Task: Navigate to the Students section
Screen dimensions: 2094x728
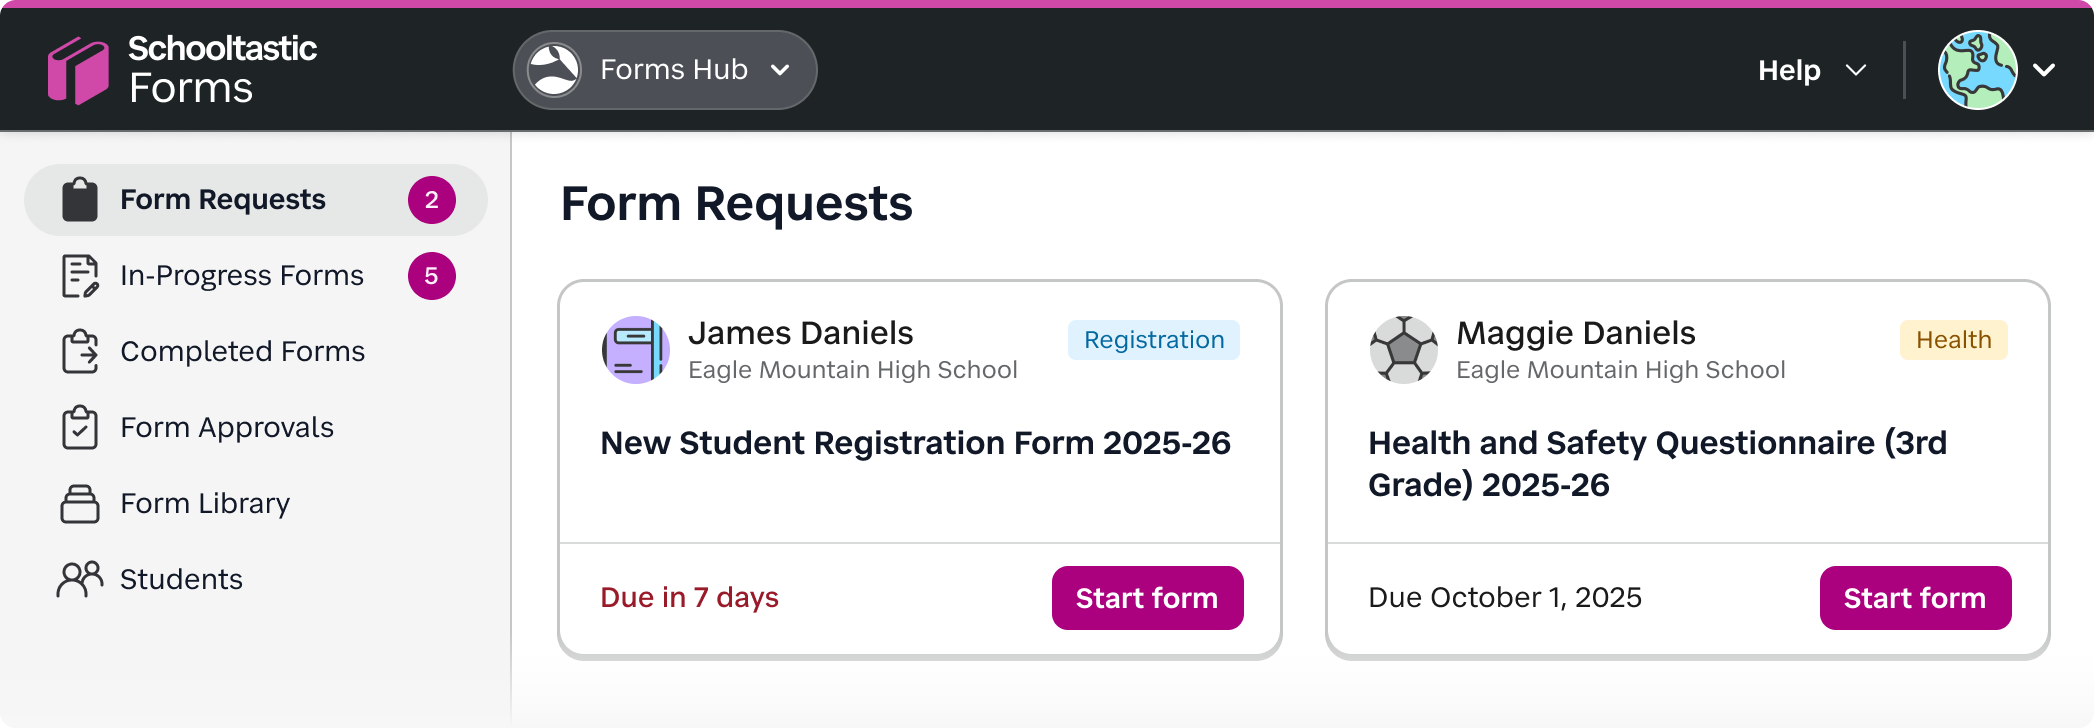Action: point(180,579)
